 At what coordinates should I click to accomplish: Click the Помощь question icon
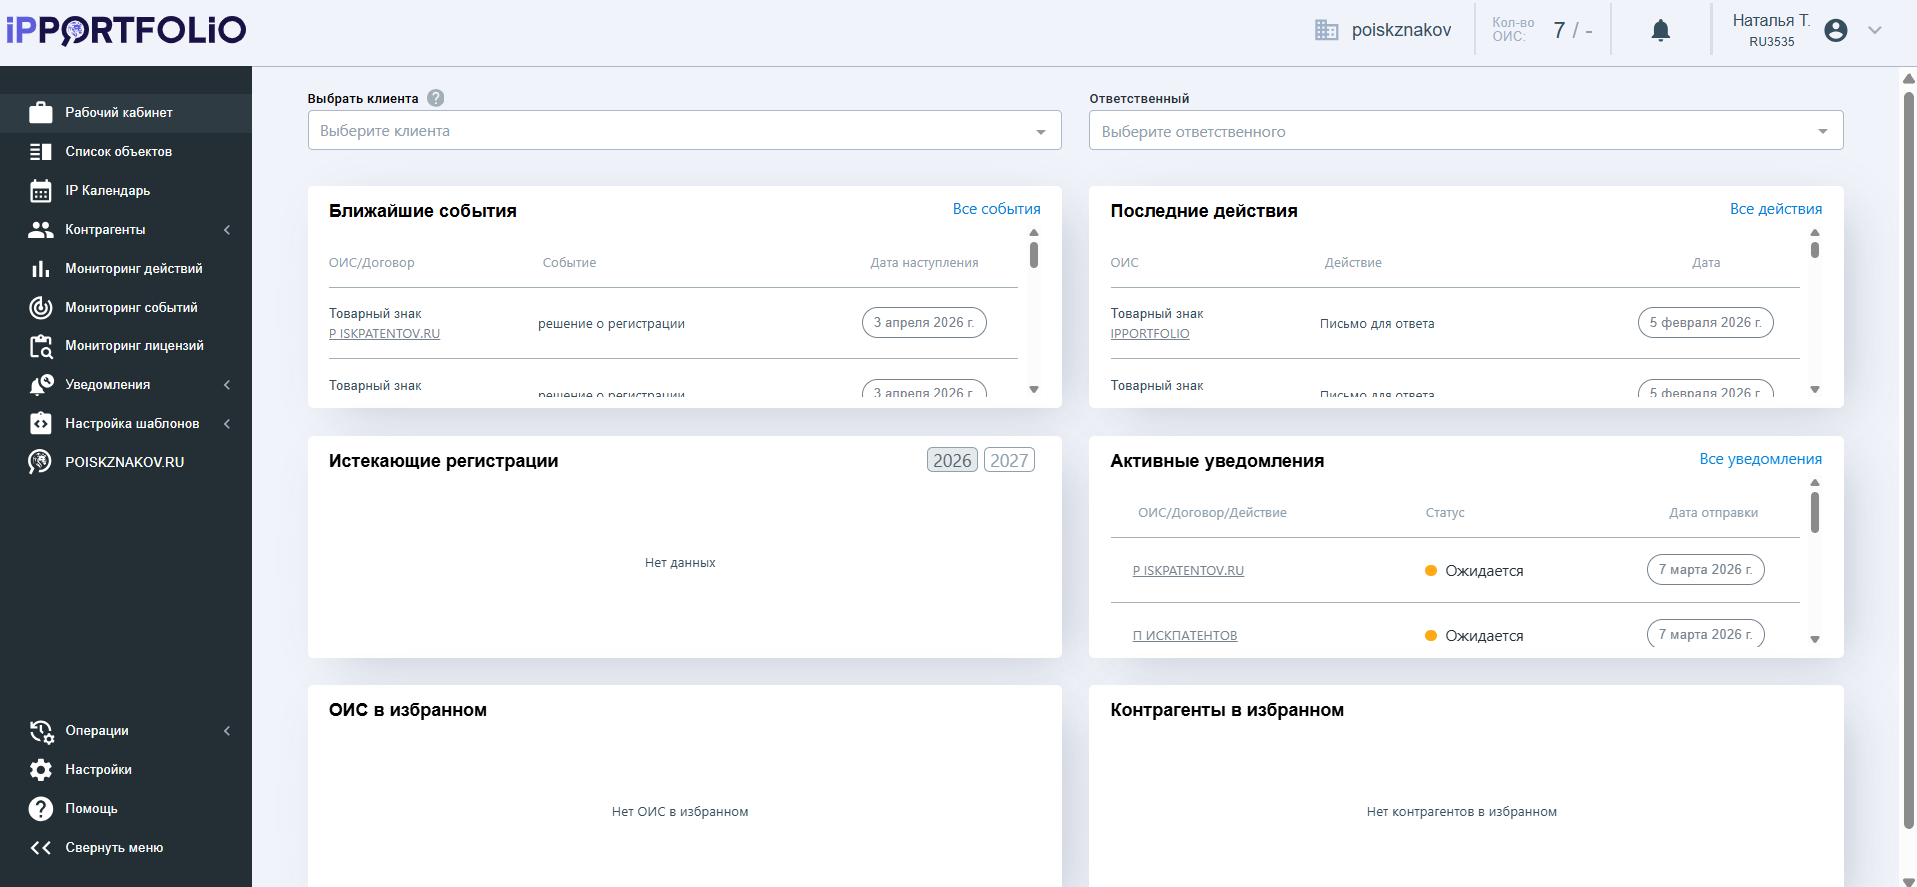pyautogui.click(x=40, y=809)
